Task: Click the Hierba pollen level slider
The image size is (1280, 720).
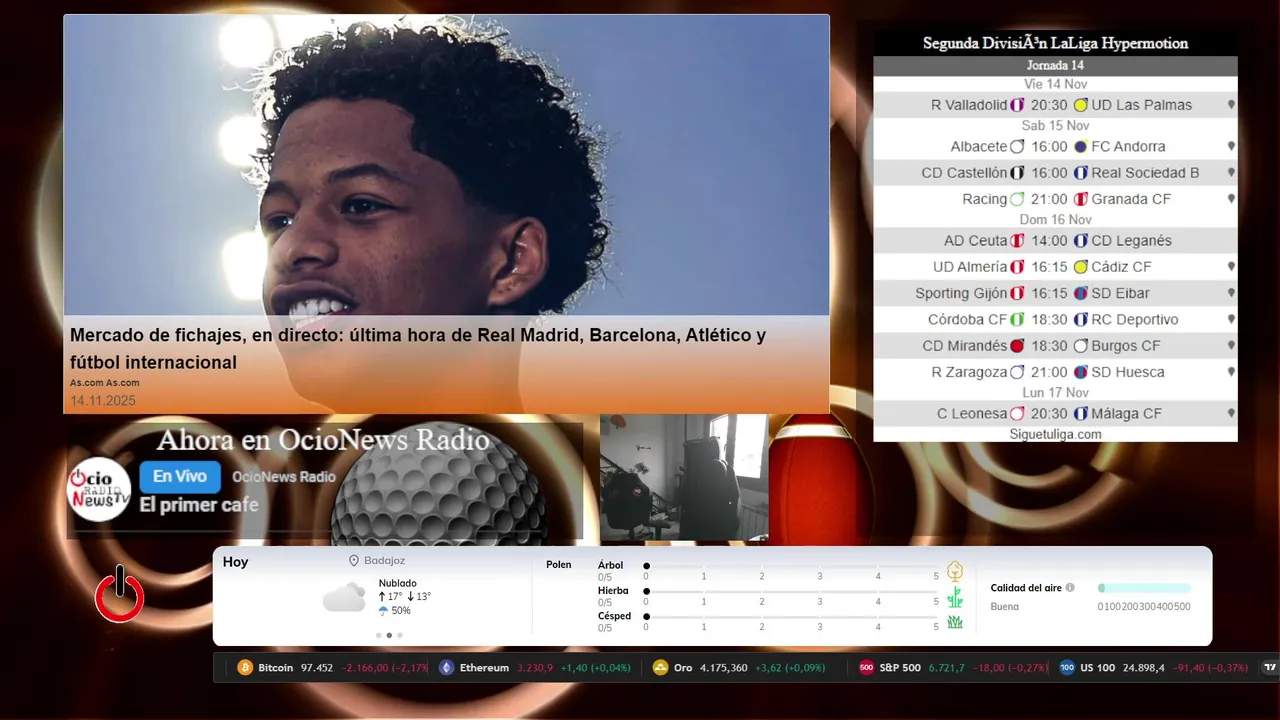Action: [x=791, y=592]
